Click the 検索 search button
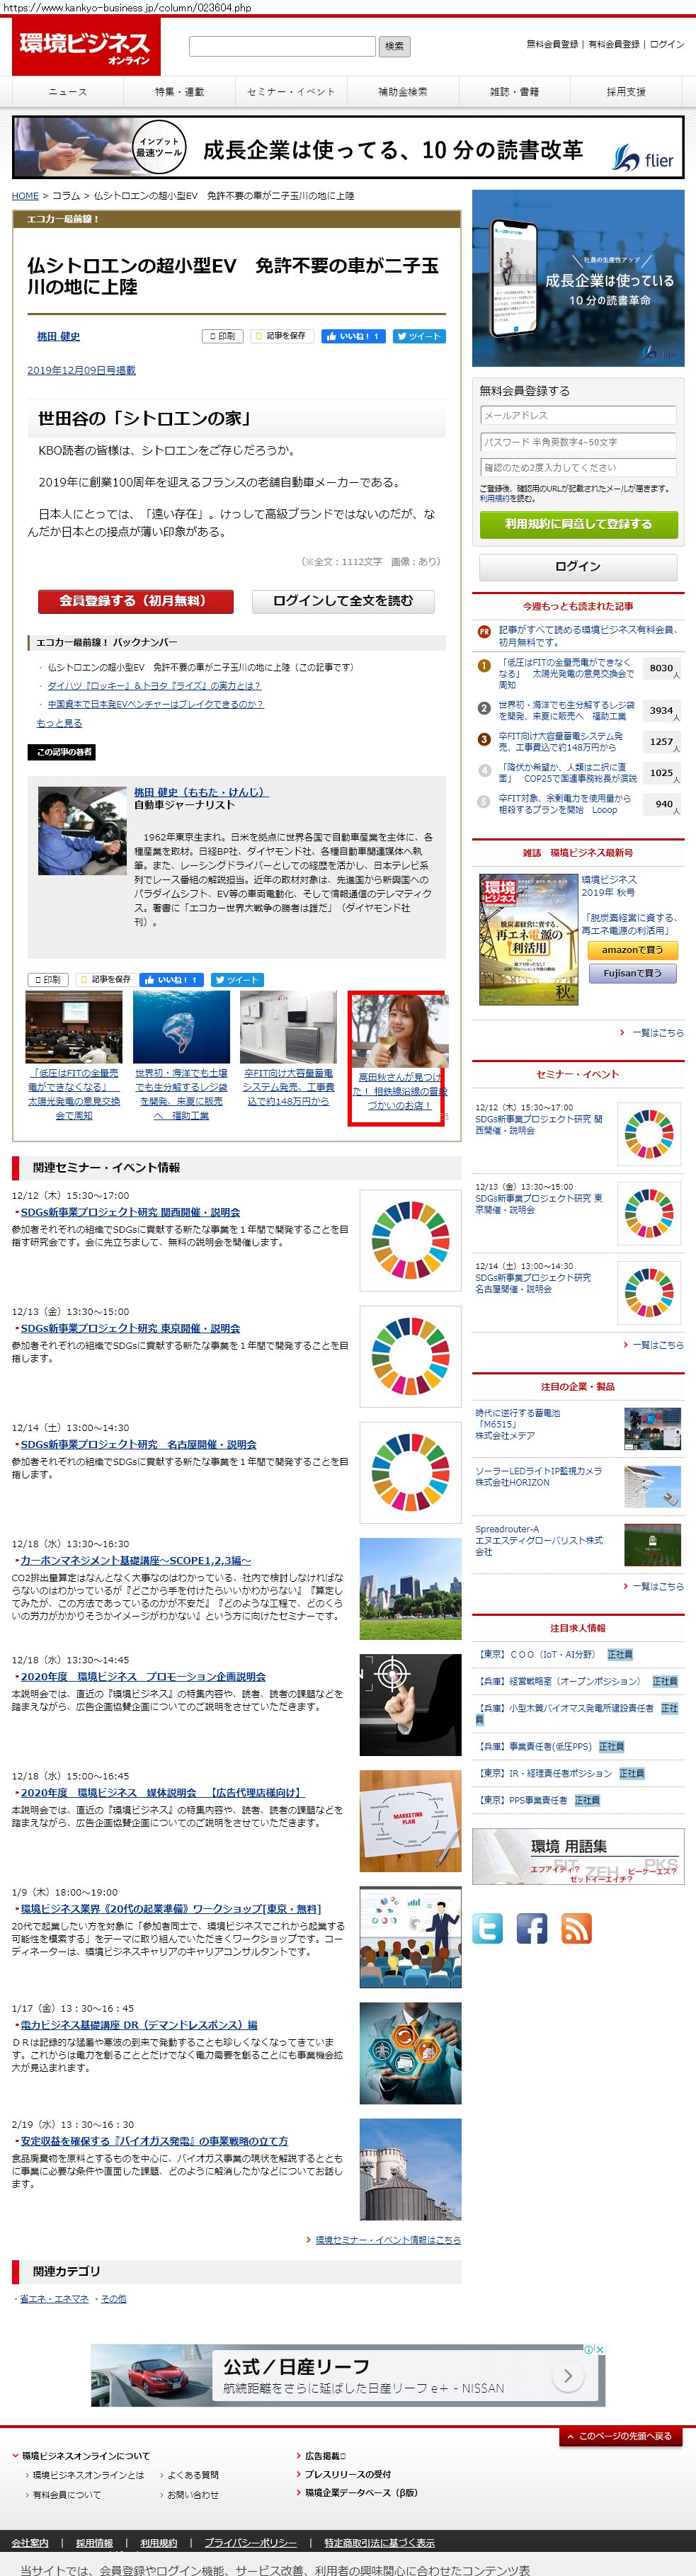 (395, 46)
